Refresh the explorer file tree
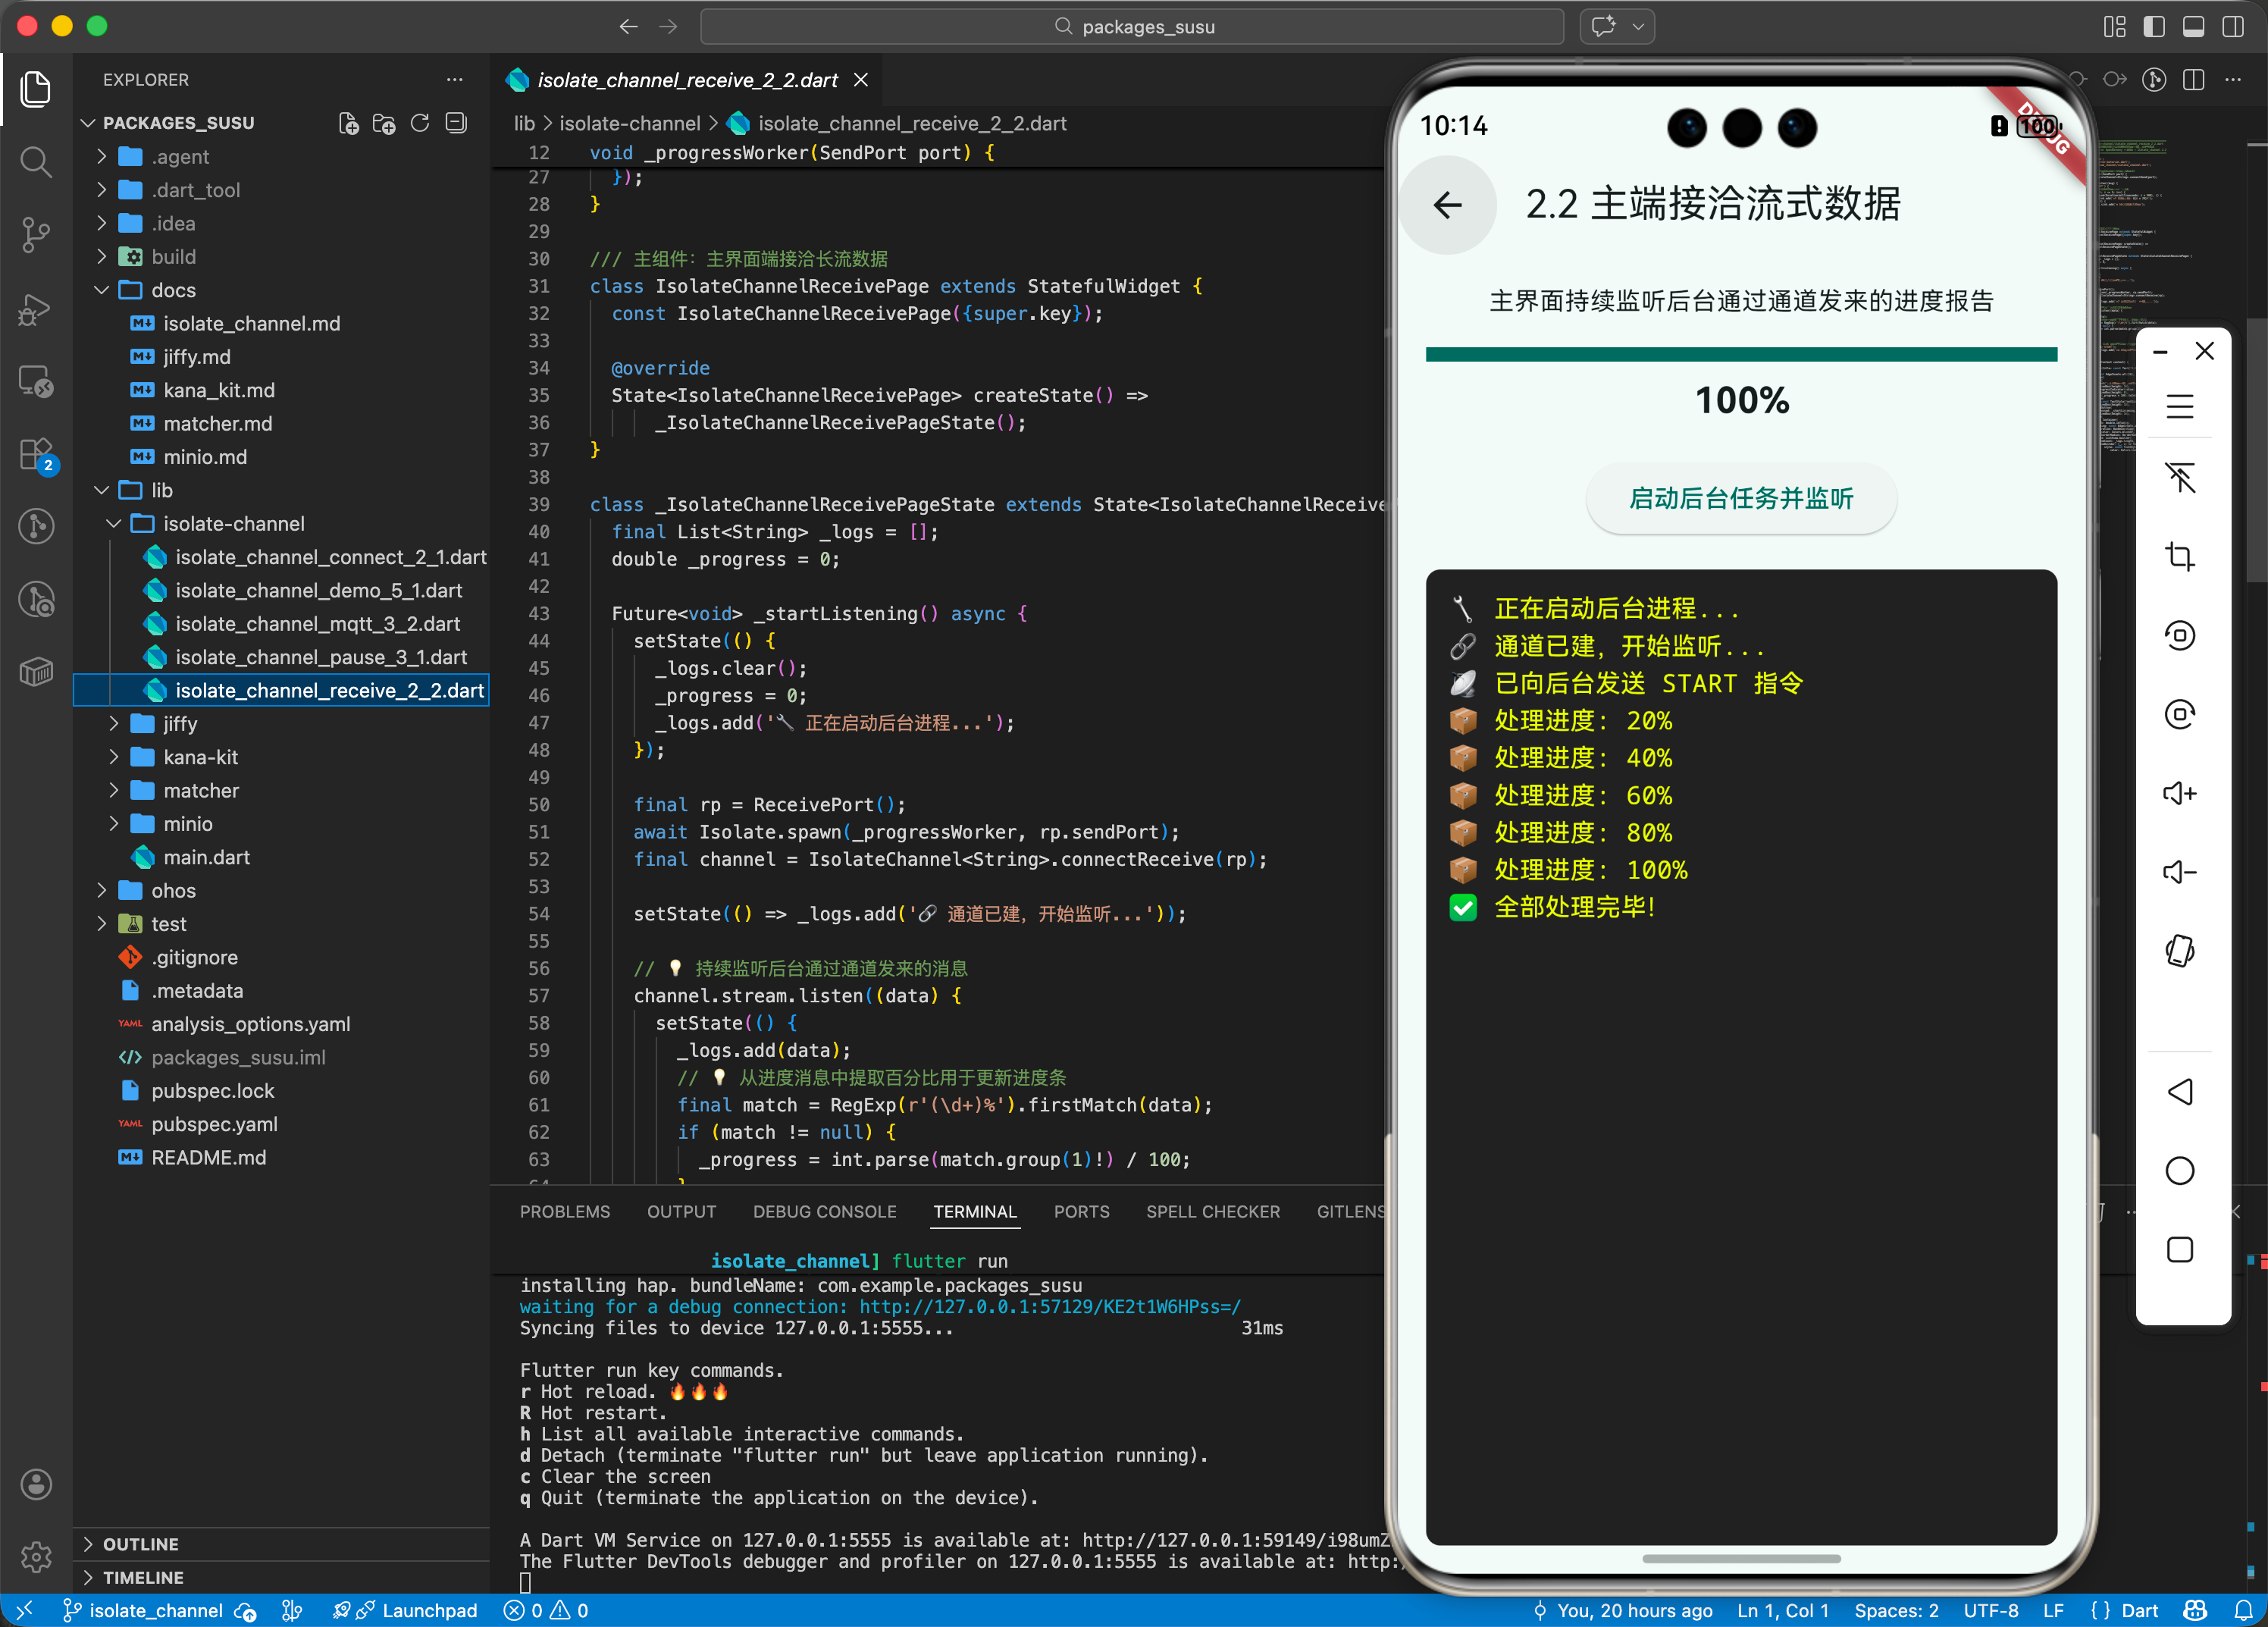The image size is (2268, 1627). click(420, 123)
